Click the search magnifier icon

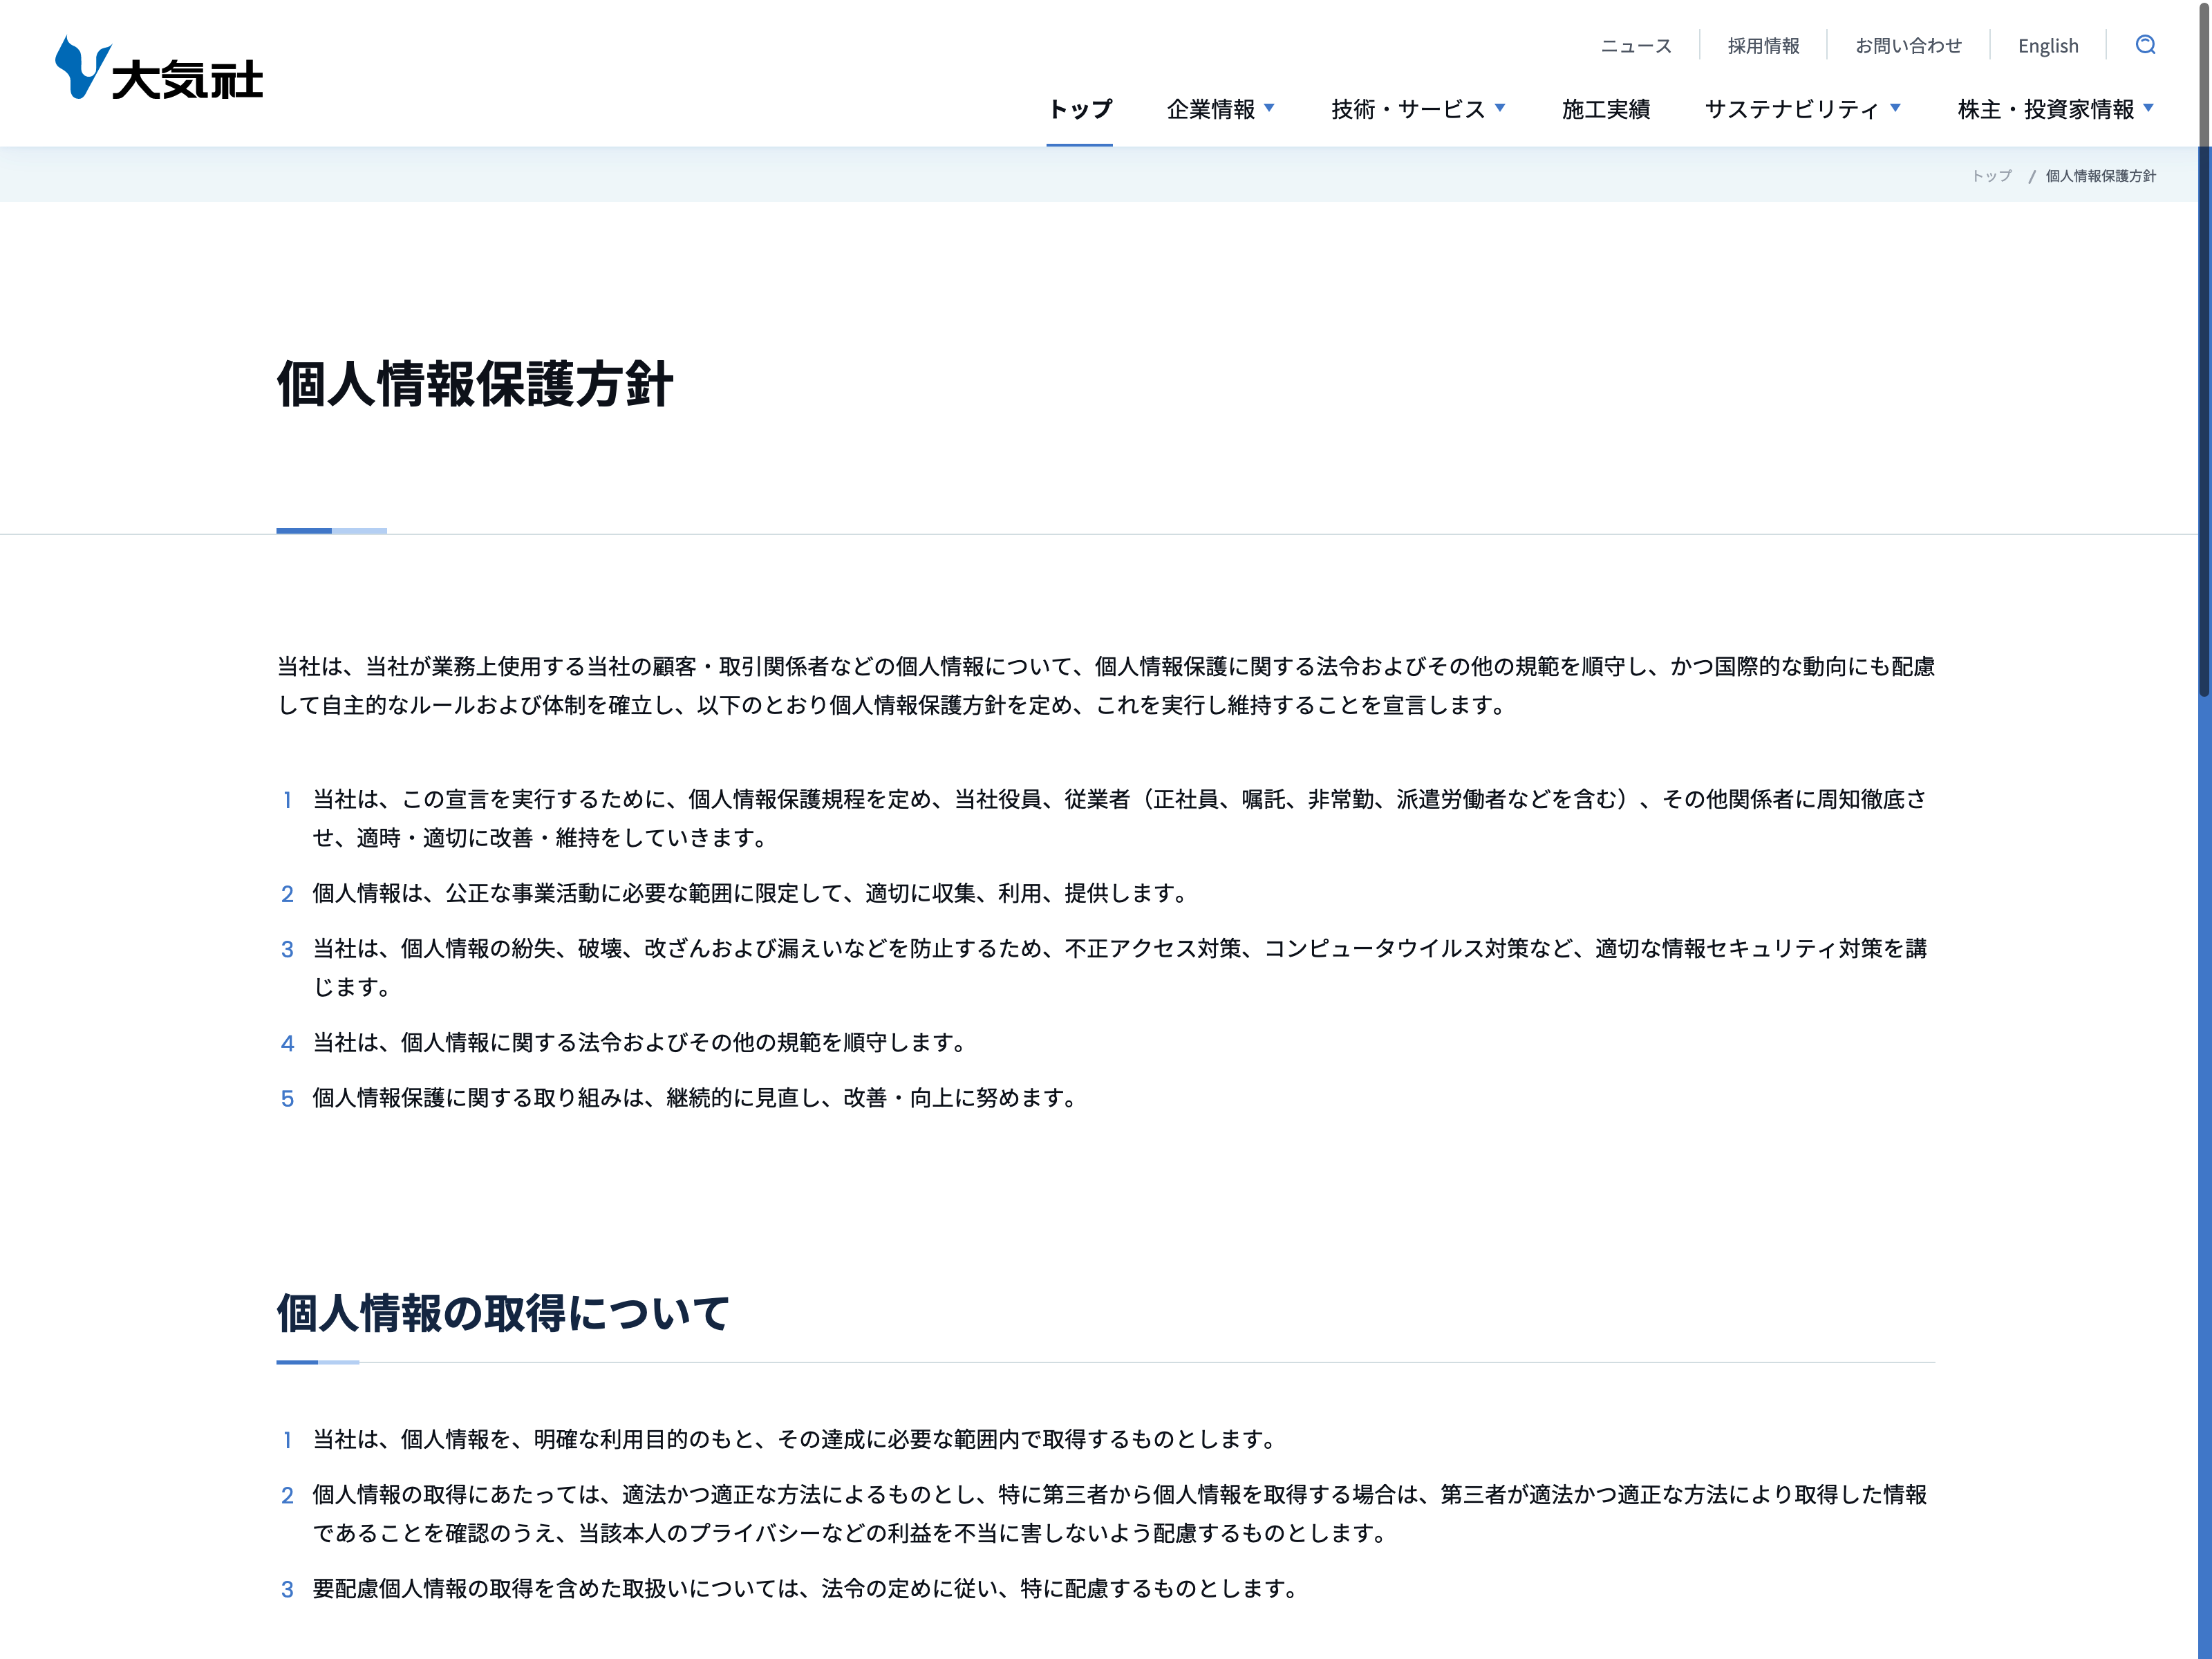point(2145,45)
